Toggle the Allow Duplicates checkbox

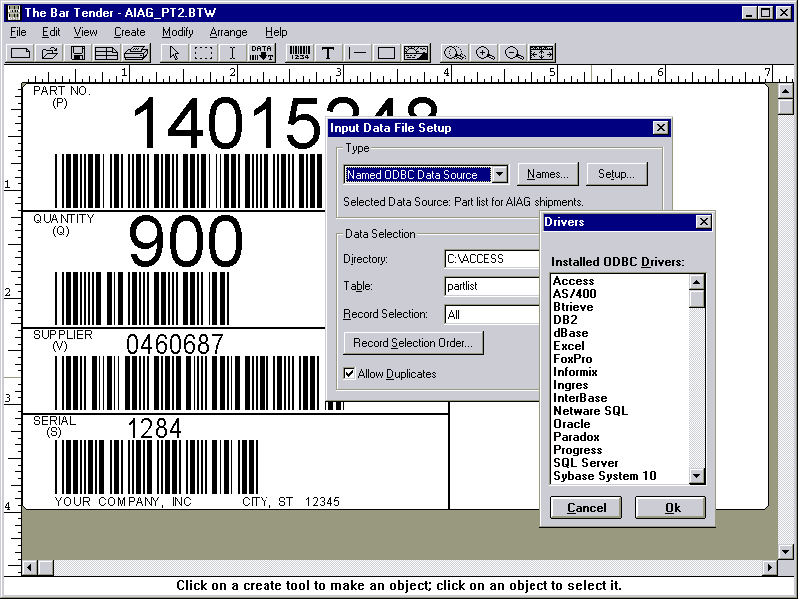349,374
